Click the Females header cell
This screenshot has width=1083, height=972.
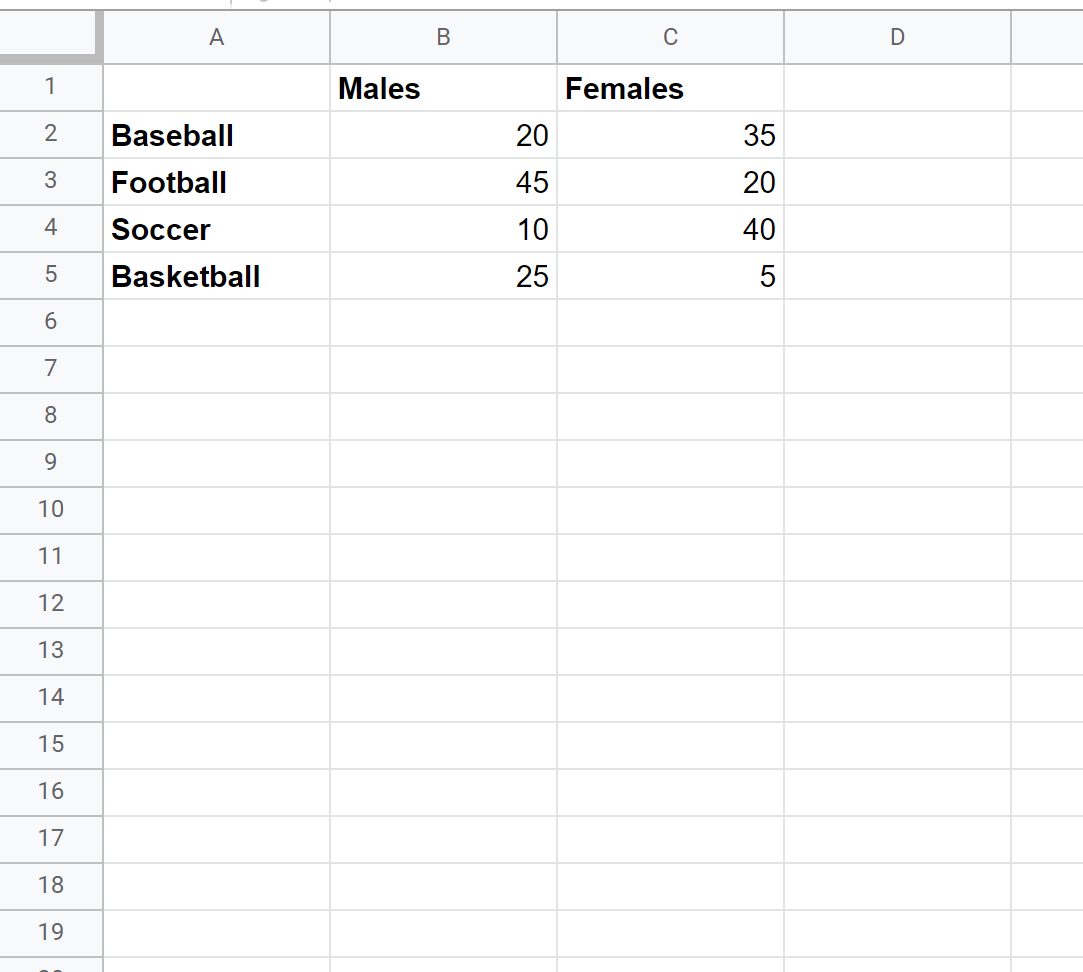pyautogui.click(x=670, y=88)
